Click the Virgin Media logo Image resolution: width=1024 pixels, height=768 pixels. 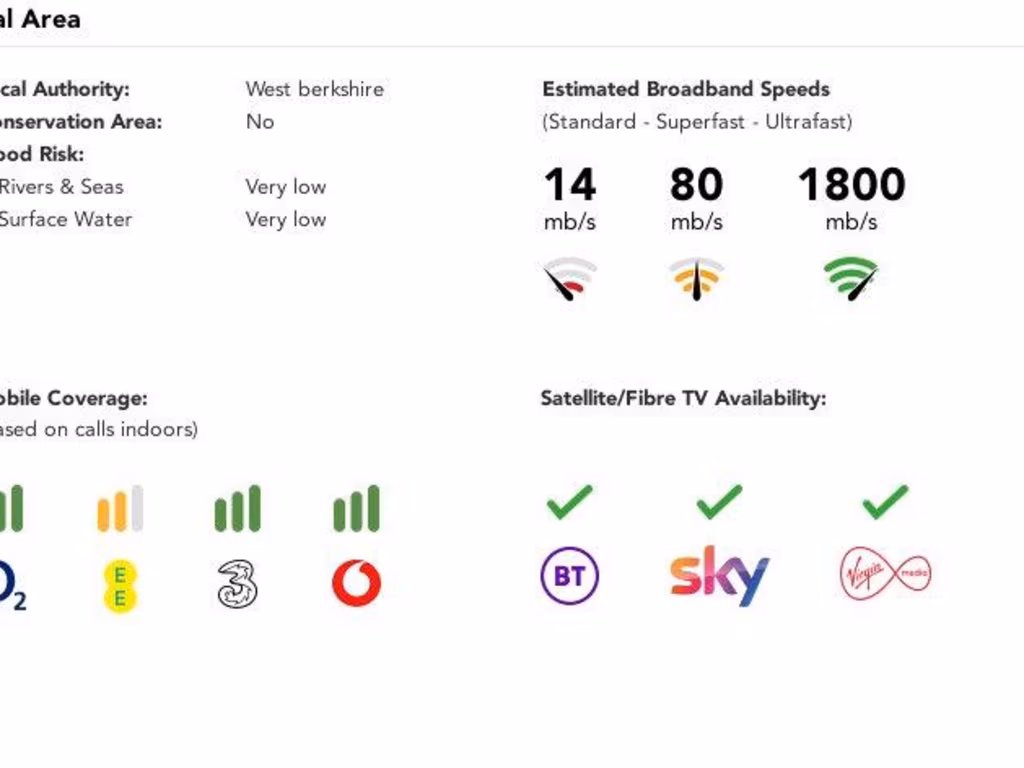pyautogui.click(x=885, y=575)
